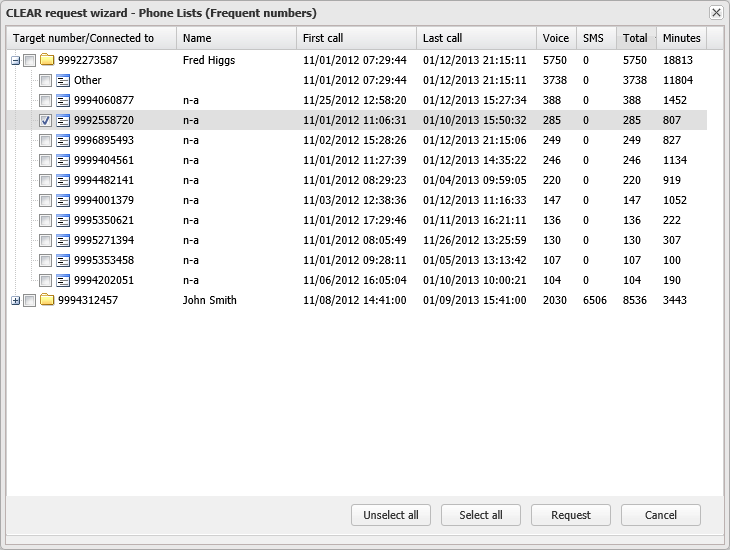Click the contact card icon beside 9994202051
The image size is (730, 550).
pyautogui.click(x=63, y=280)
